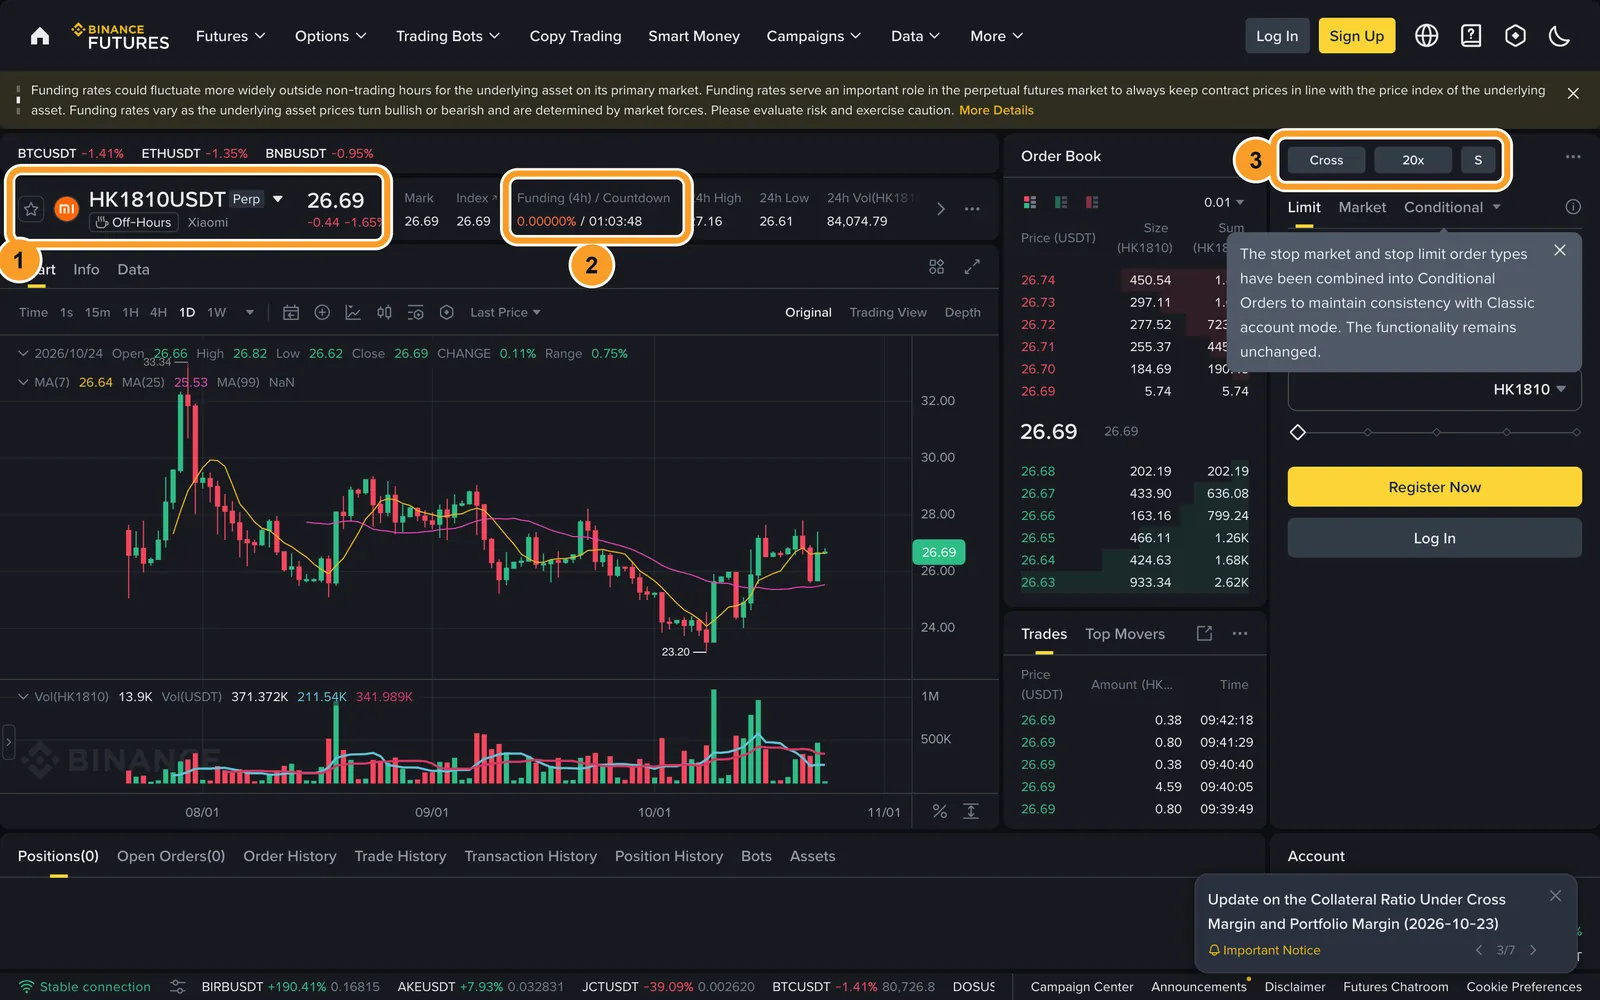Image resolution: width=1600 pixels, height=1000 pixels.
Task: Open help center question icon
Action: tap(1471, 36)
